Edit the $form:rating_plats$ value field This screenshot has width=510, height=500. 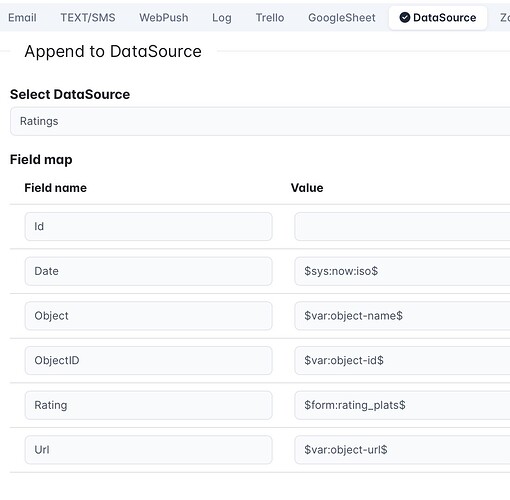click(x=402, y=405)
